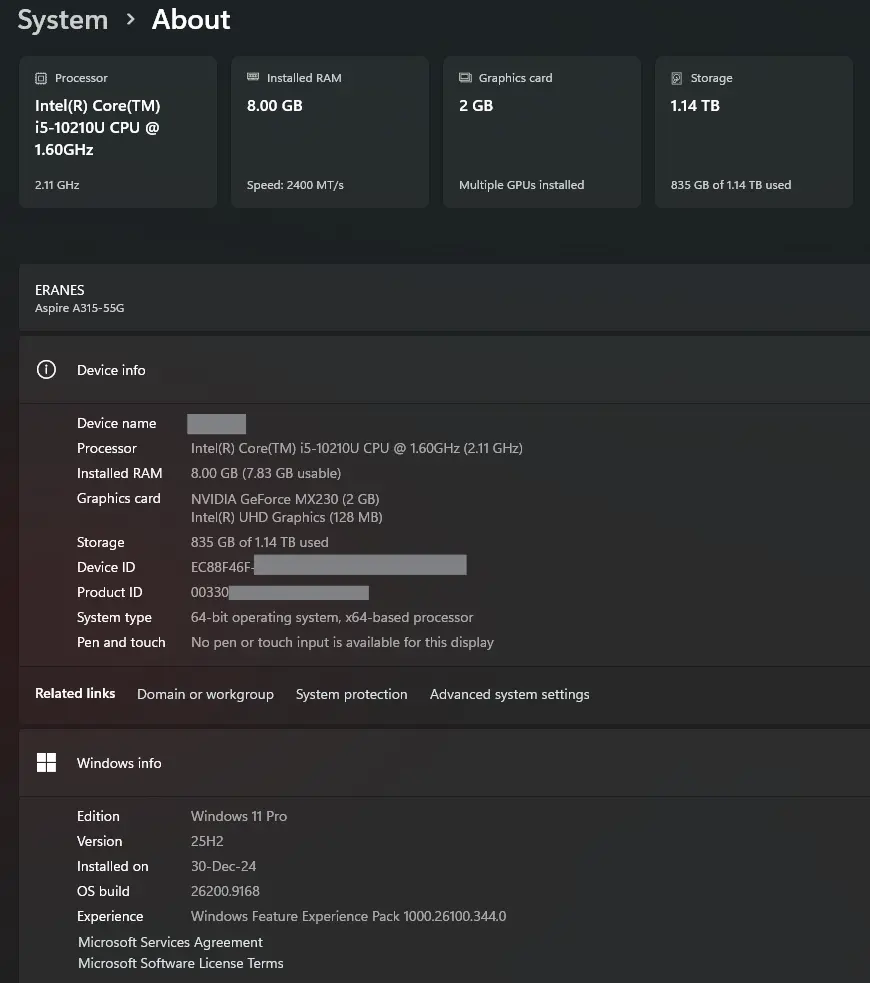
Task: Open Microsoft Software License Terms link
Action: pos(181,964)
